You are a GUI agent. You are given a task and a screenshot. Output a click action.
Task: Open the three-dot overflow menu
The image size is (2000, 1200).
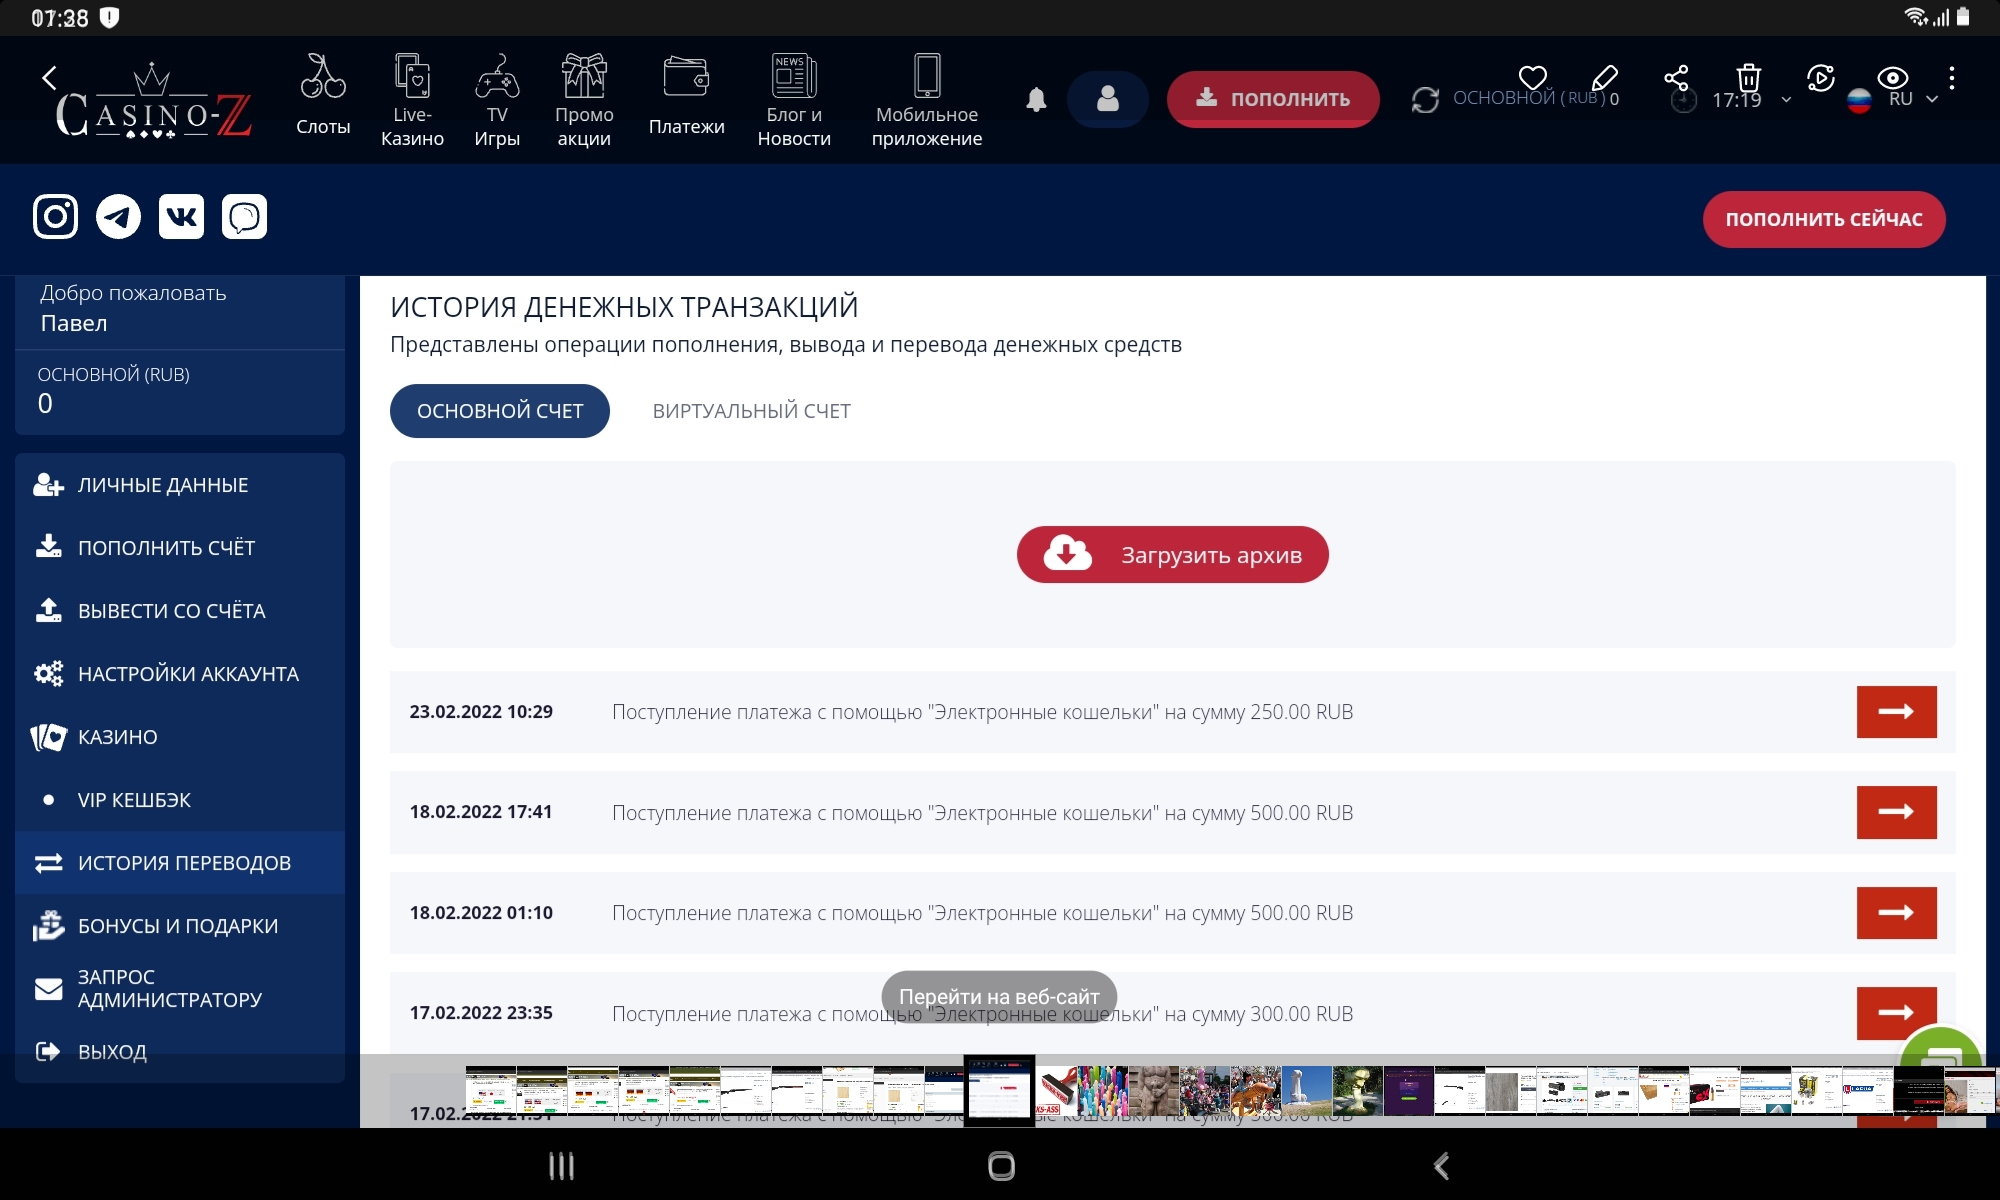(x=1951, y=78)
